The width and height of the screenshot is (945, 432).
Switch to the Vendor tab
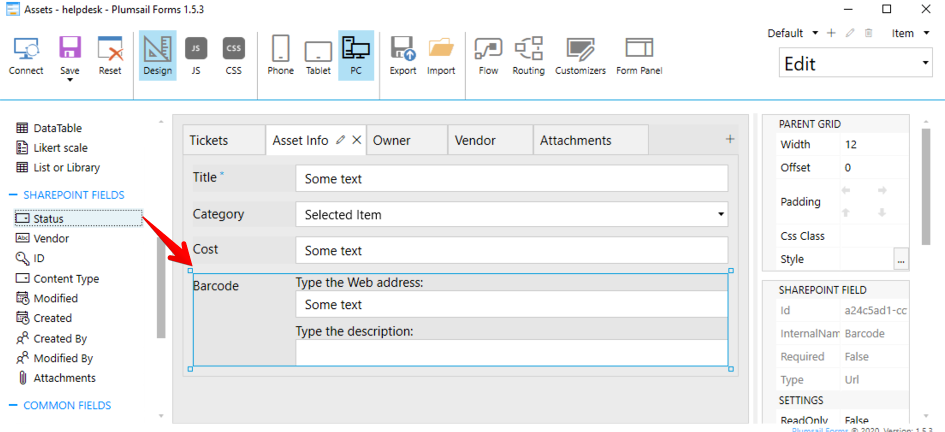coord(490,140)
